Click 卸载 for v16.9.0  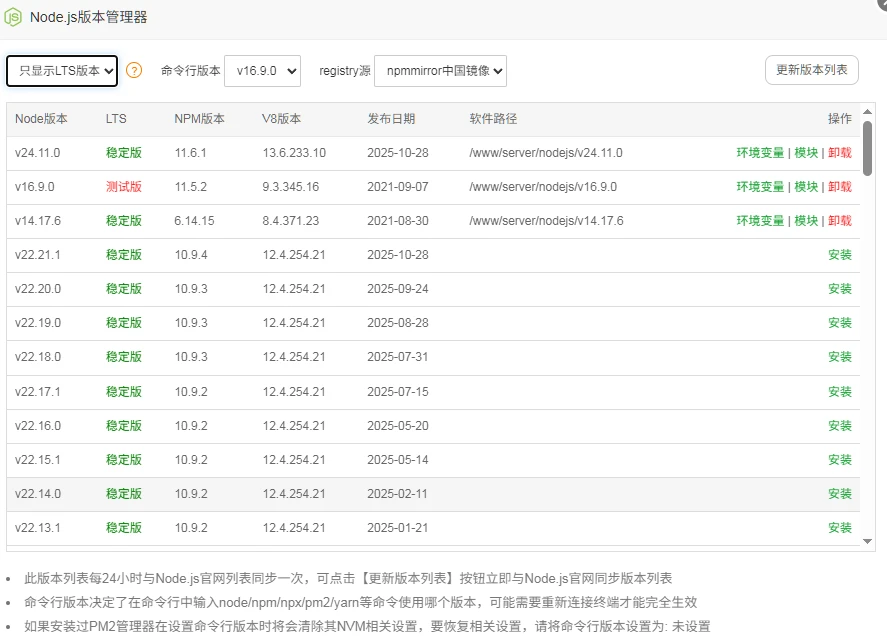point(840,187)
